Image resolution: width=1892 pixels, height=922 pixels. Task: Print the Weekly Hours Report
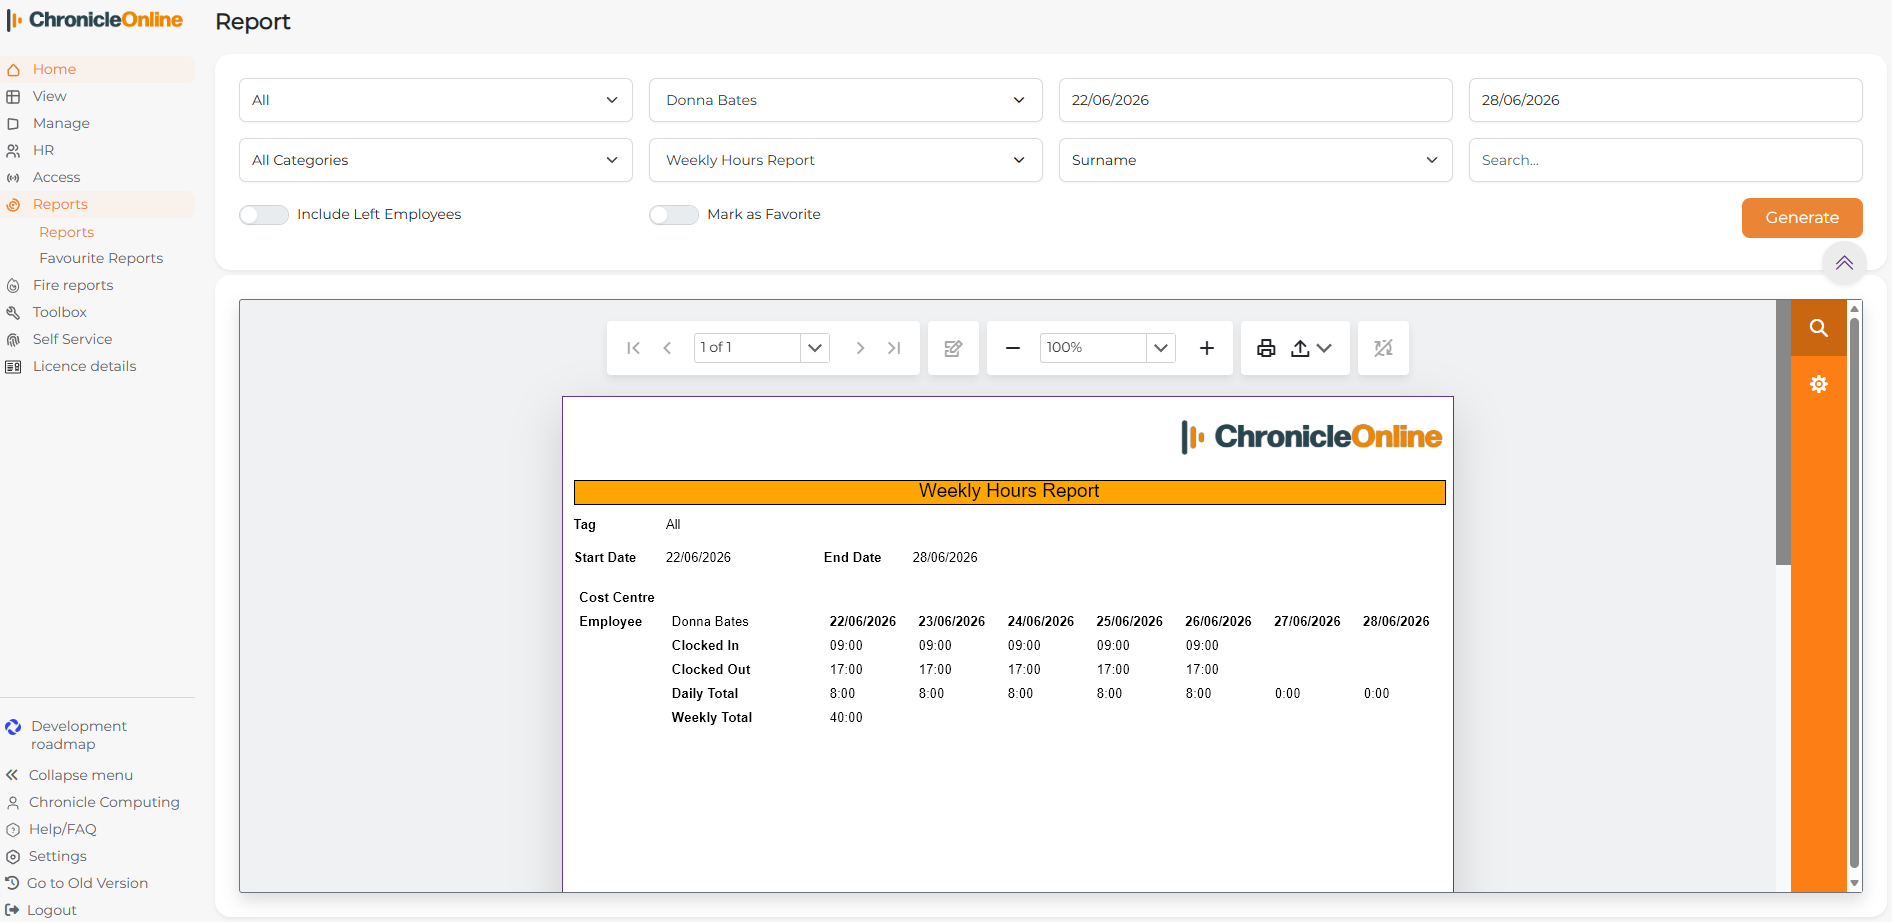tap(1266, 348)
